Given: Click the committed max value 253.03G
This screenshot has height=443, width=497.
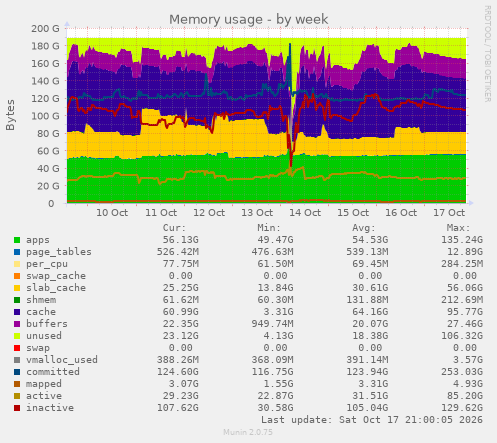Looking at the screenshot, I should point(462,372).
